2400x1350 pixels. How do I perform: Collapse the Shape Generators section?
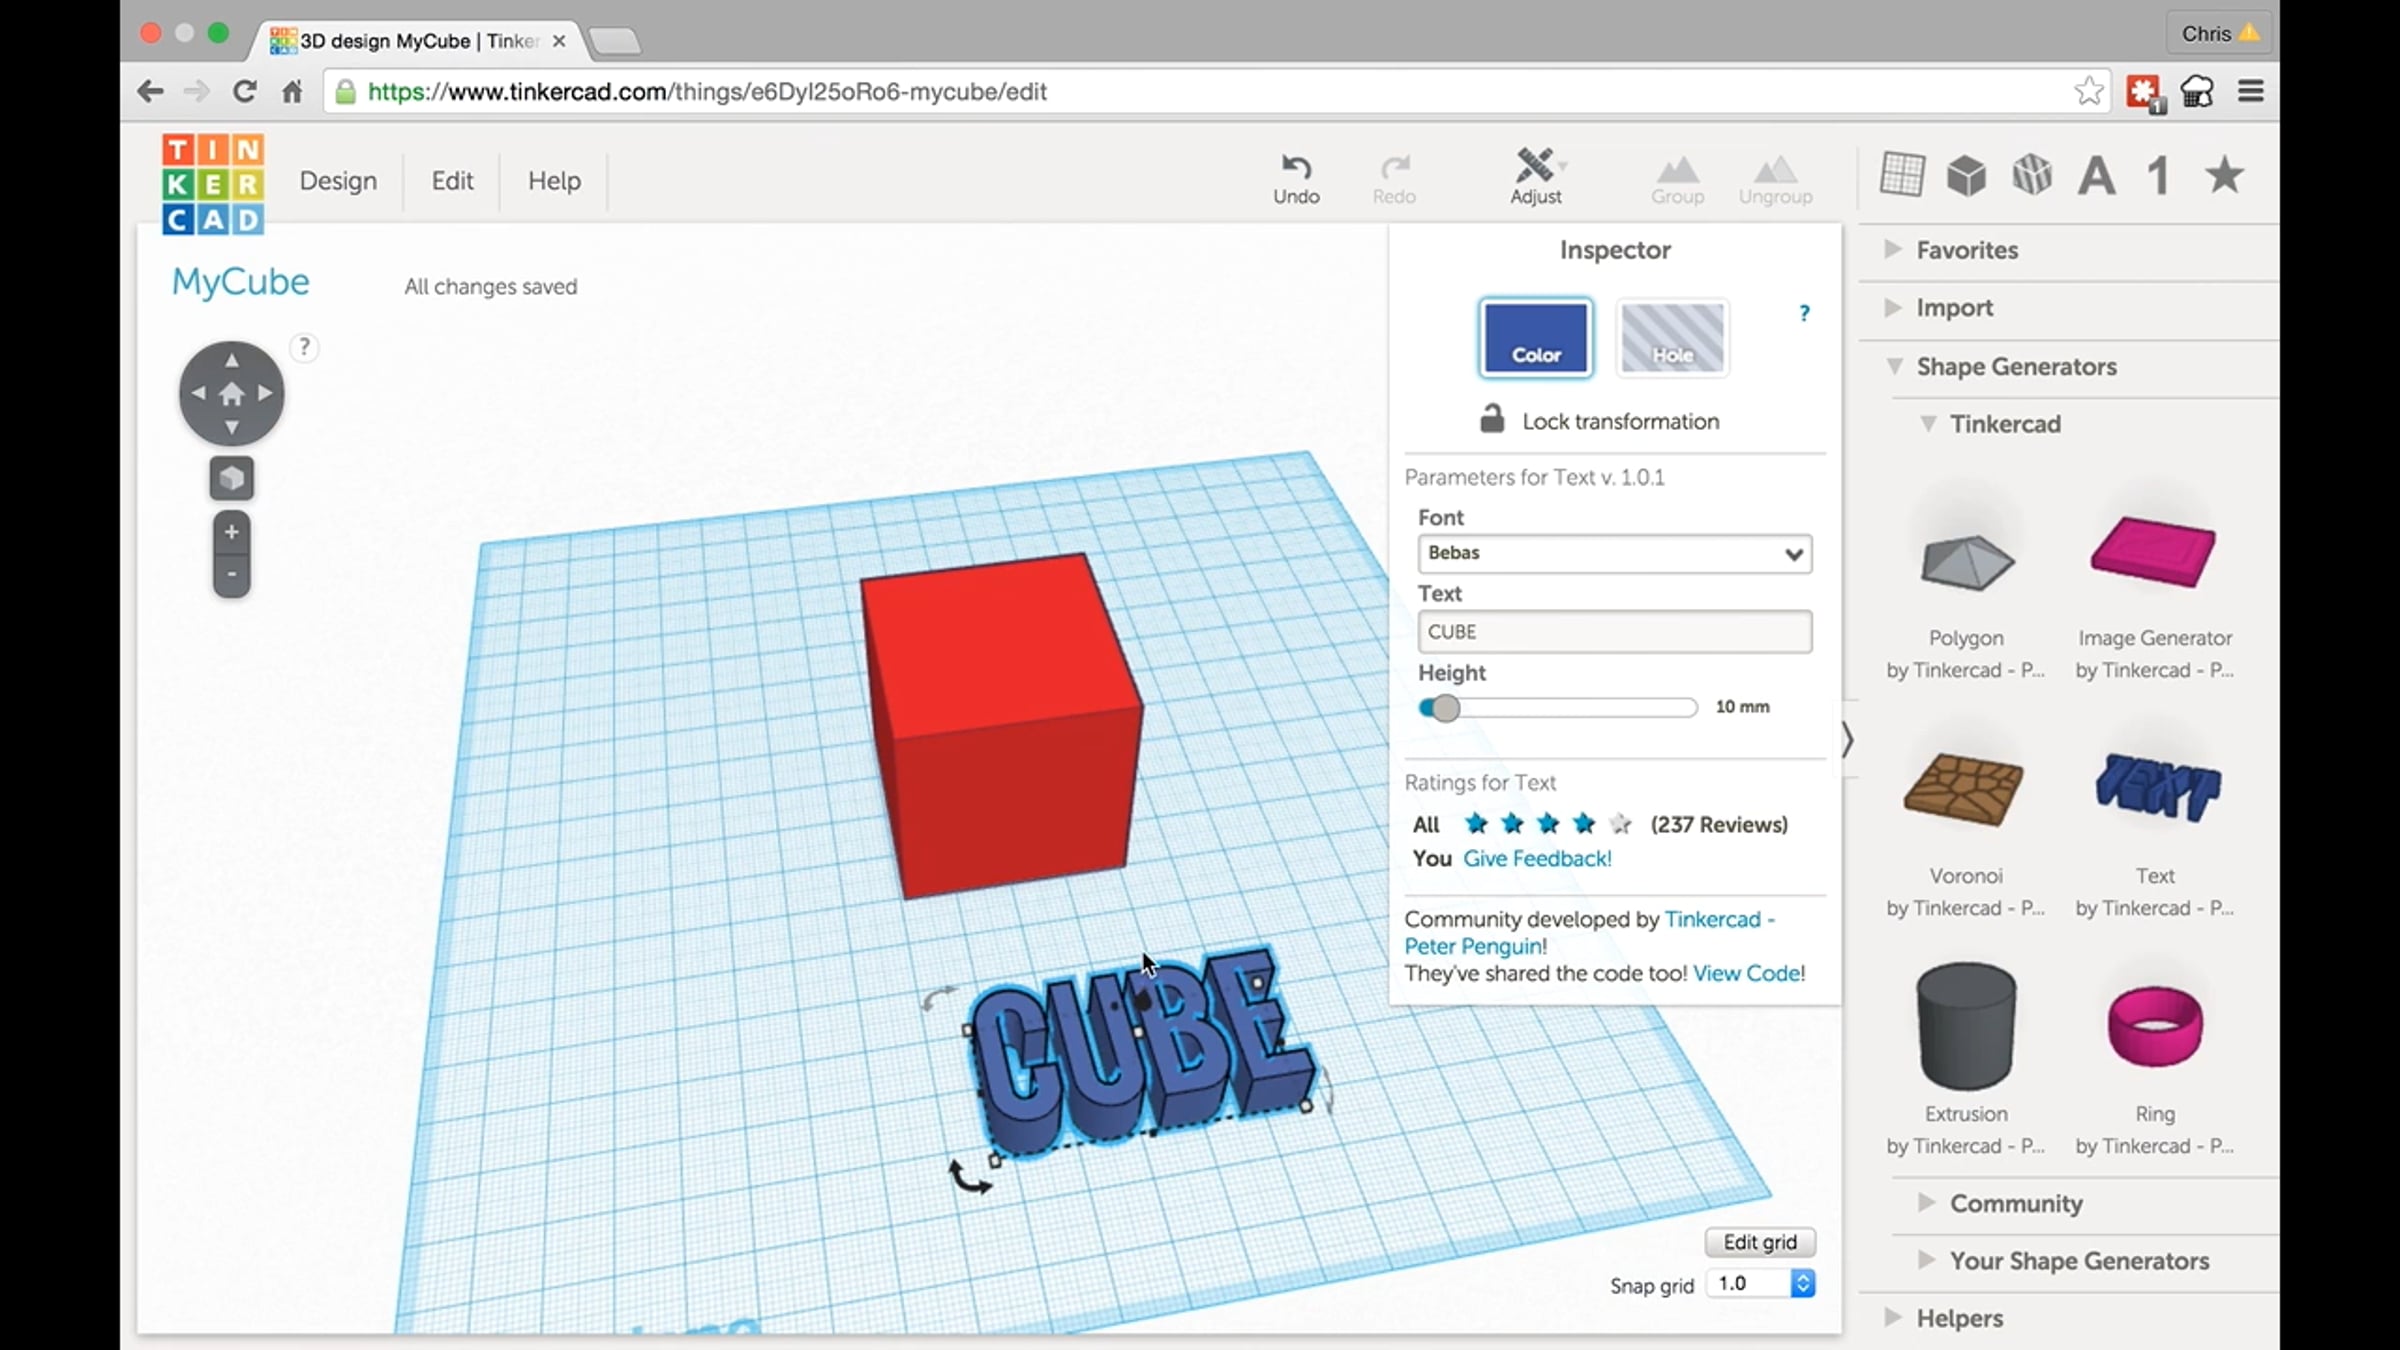(2015, 366)
